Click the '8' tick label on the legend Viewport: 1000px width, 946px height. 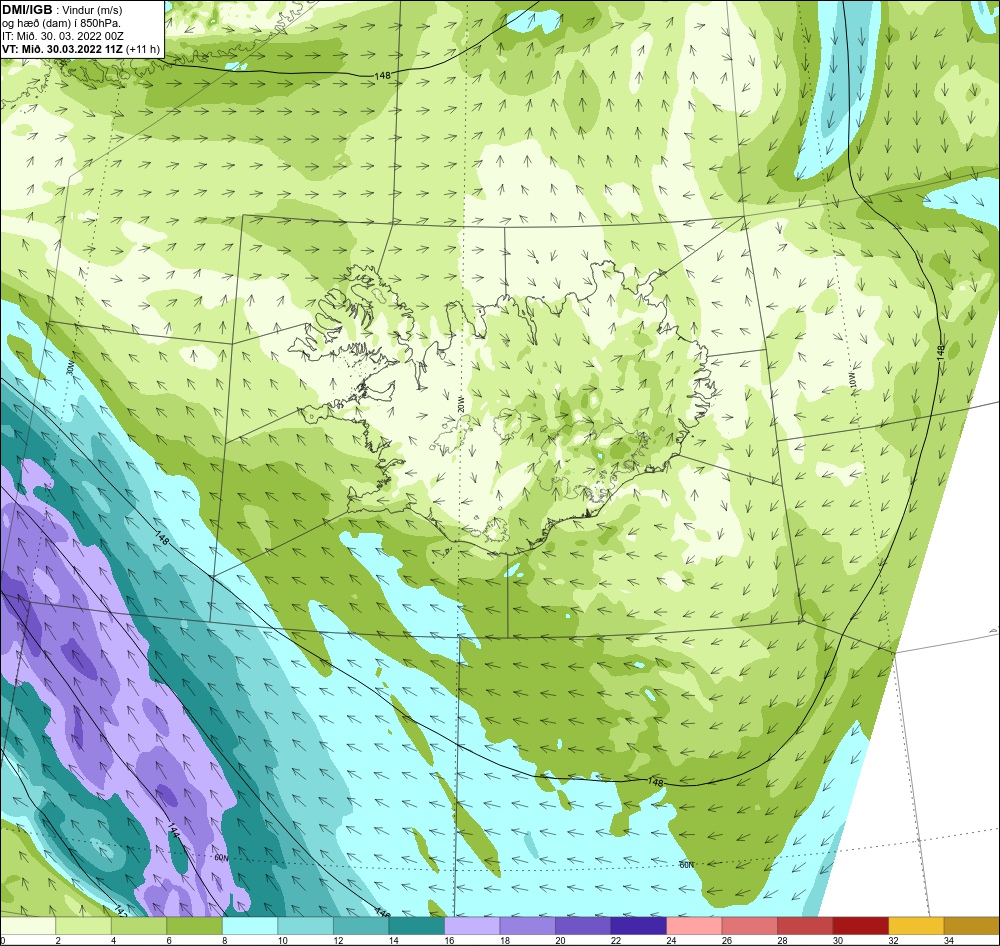tap(225, 940)
